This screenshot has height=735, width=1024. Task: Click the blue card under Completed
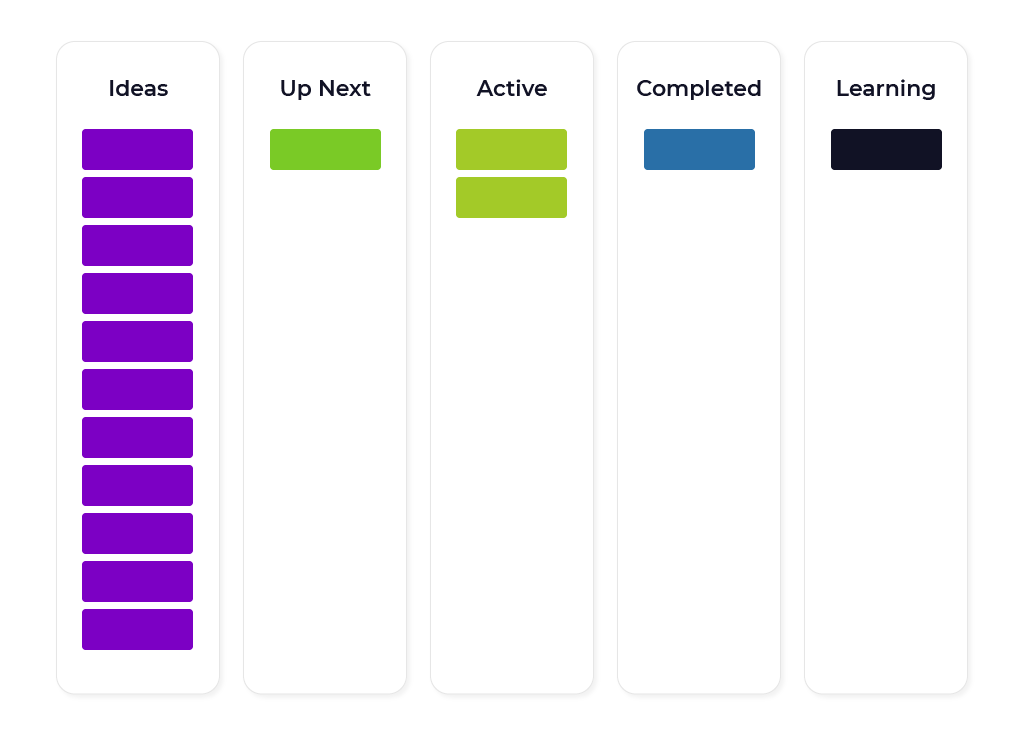699,150
